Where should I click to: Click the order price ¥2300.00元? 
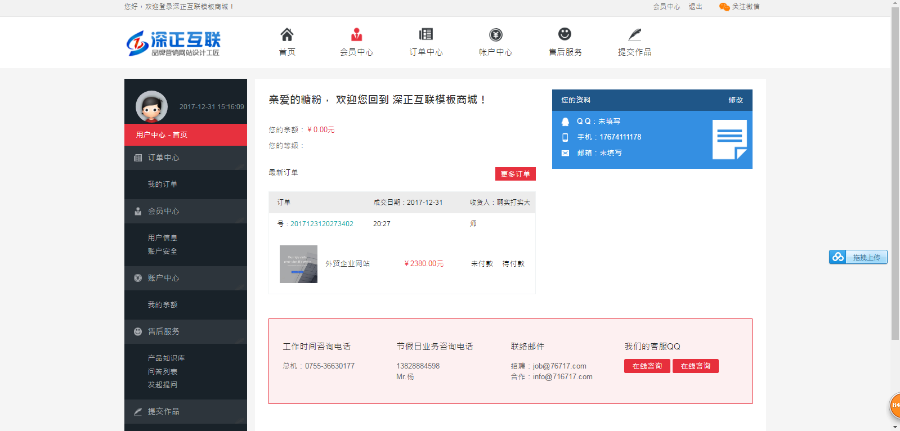click(424, 264)
